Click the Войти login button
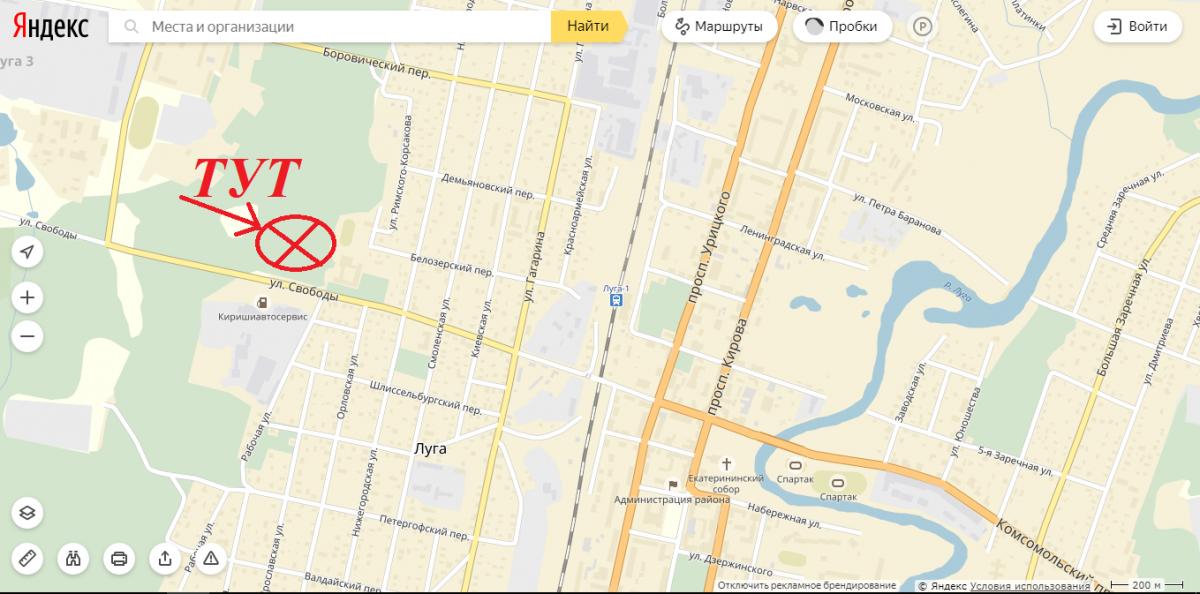 point(1137,27)
